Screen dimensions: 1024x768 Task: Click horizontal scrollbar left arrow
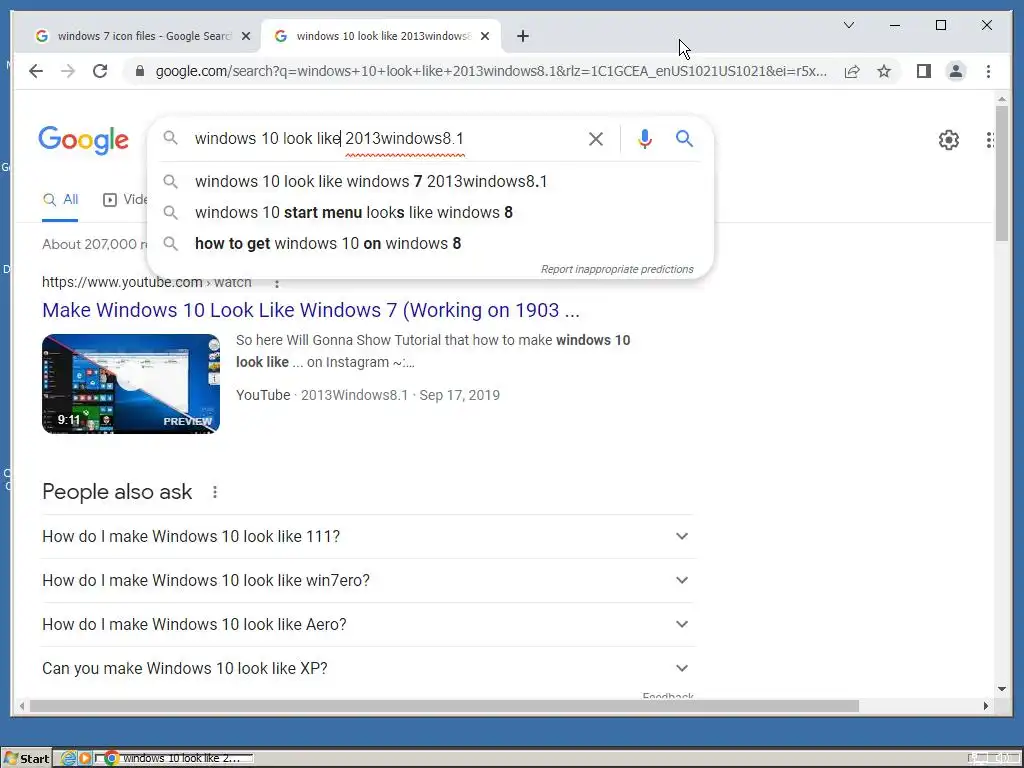22,706
